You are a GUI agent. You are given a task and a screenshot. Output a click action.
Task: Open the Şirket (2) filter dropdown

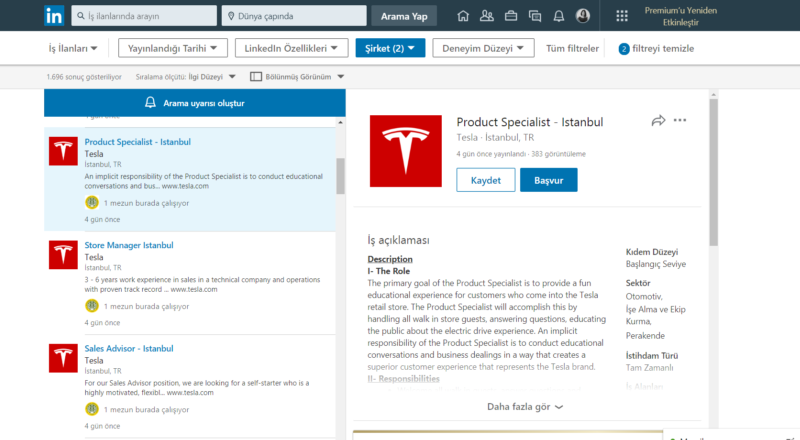coord(390,48)
